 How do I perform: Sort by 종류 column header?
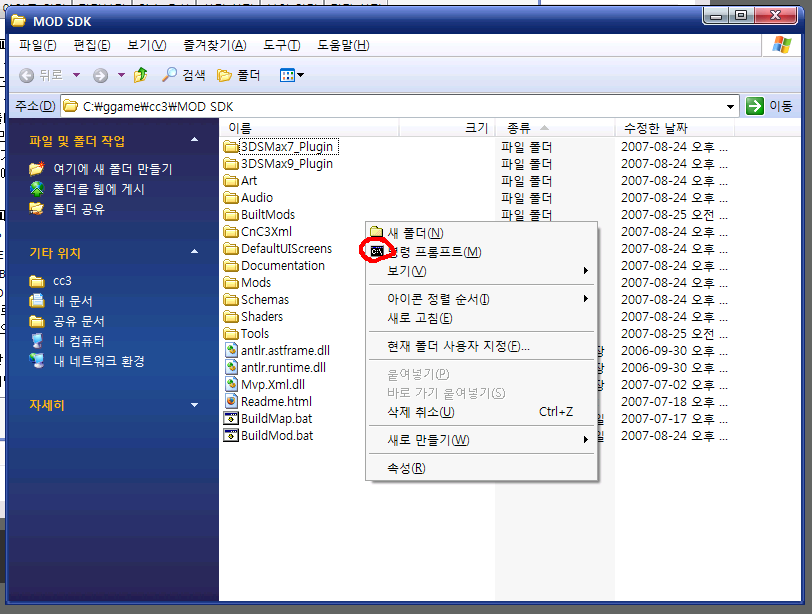pyautogui.click(x=555, y=128)
